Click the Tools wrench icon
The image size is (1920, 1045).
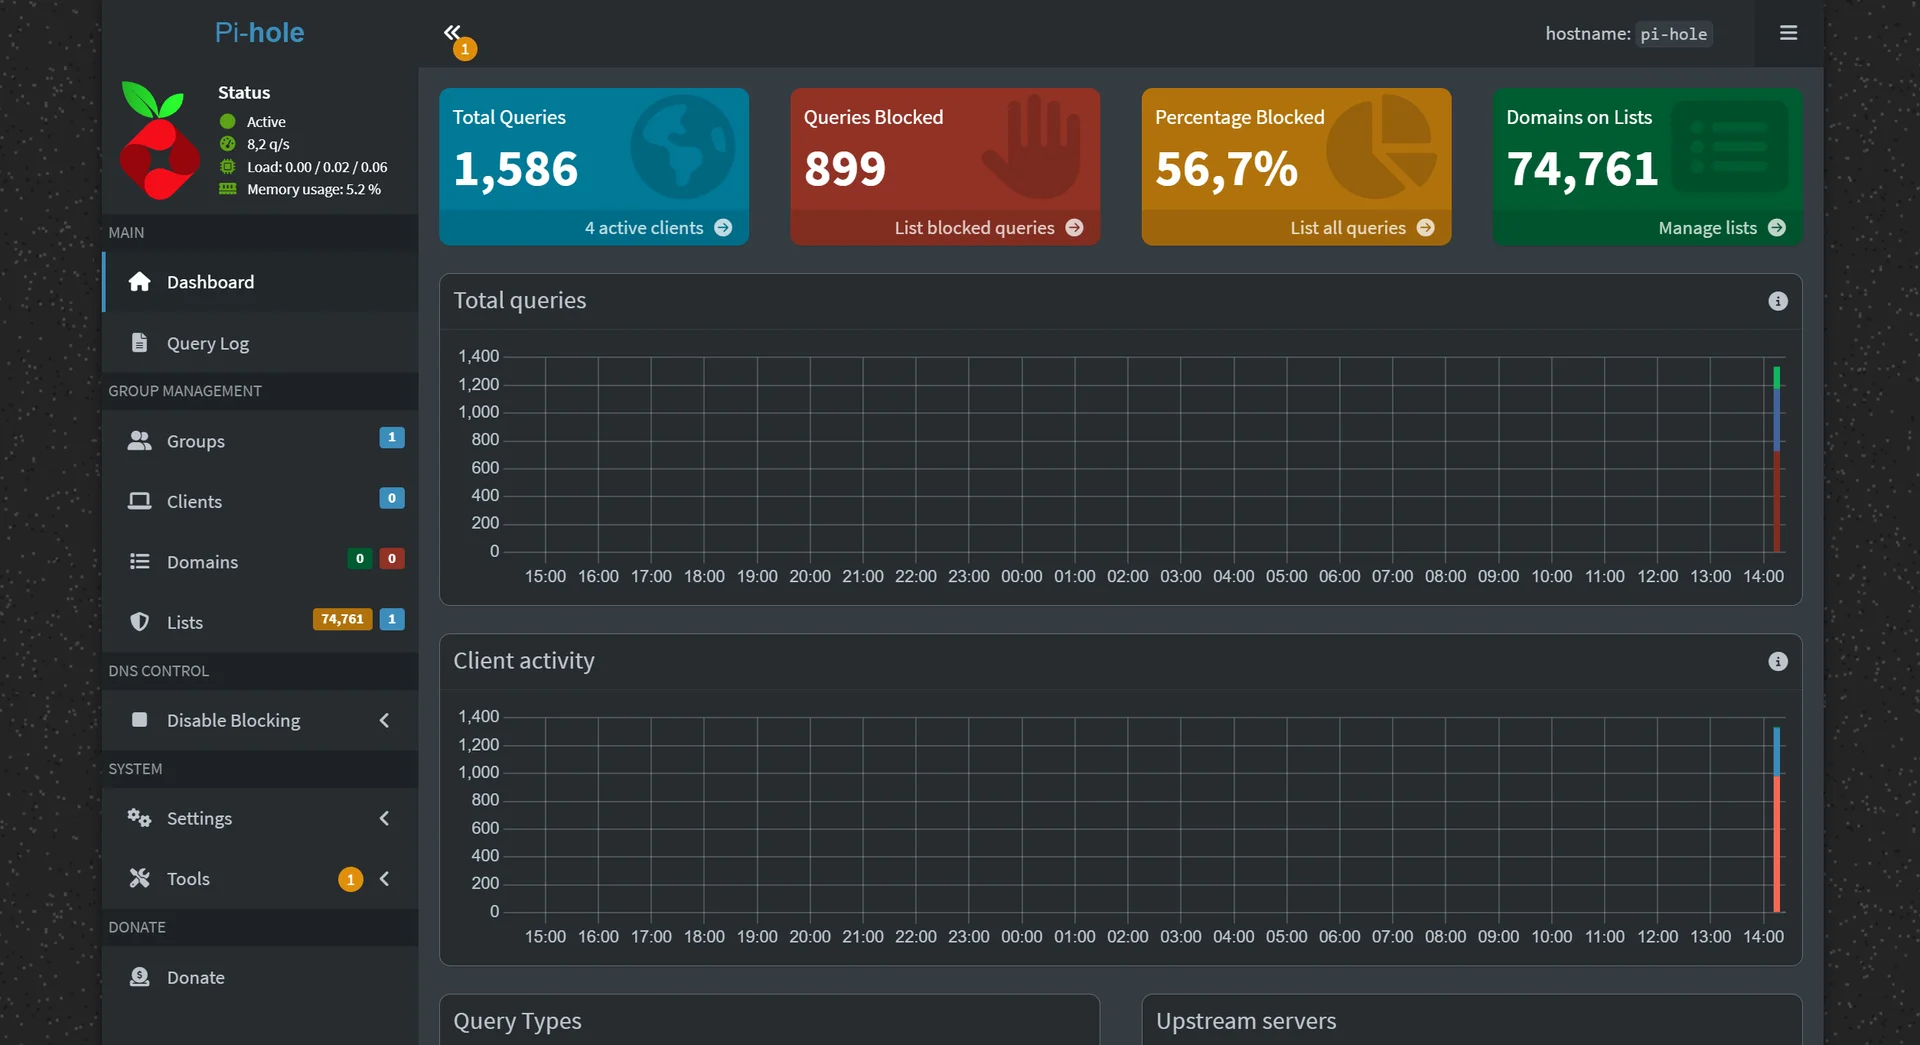pos(140,879)
